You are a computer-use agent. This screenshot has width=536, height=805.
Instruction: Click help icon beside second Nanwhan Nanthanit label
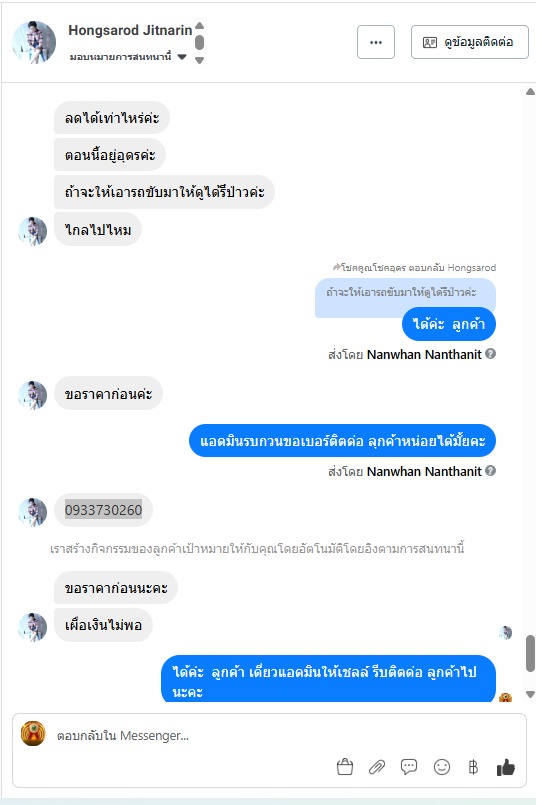point(490,471)
